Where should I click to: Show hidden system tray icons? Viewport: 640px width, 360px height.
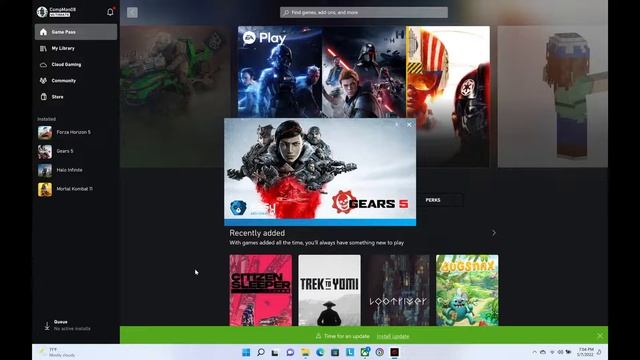[x=534, y=352]
